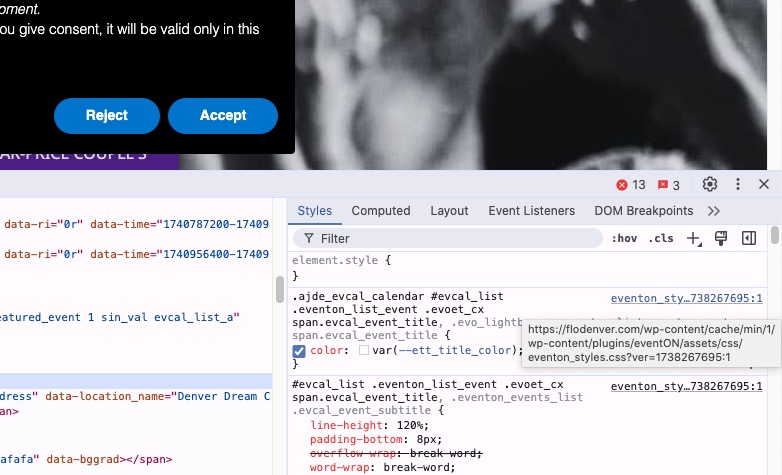Image resolution: width=782 pixels, height=475 pixels.
Task: Select DOM line with data-location_name Denver Dream
Action: (136, 396)
